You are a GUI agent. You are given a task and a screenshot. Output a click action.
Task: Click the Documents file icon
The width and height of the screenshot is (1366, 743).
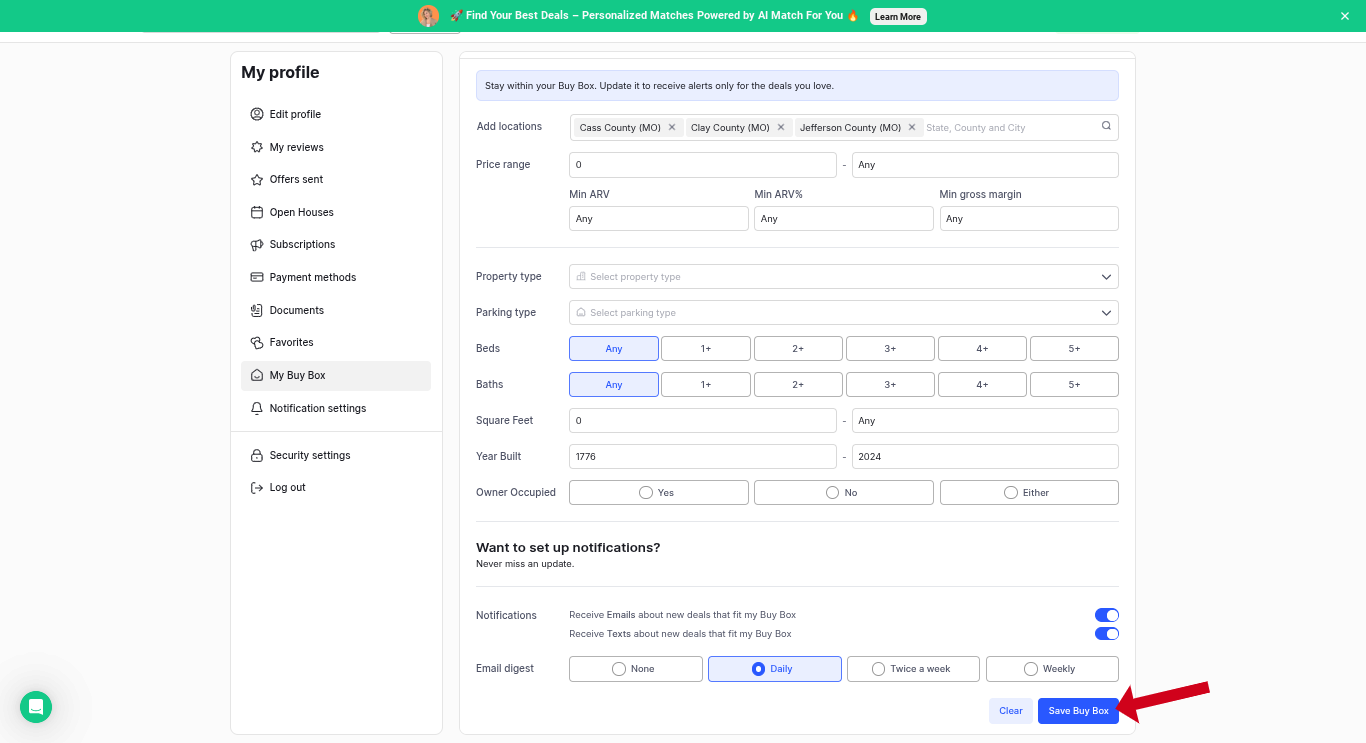click(x=257, y=310)
